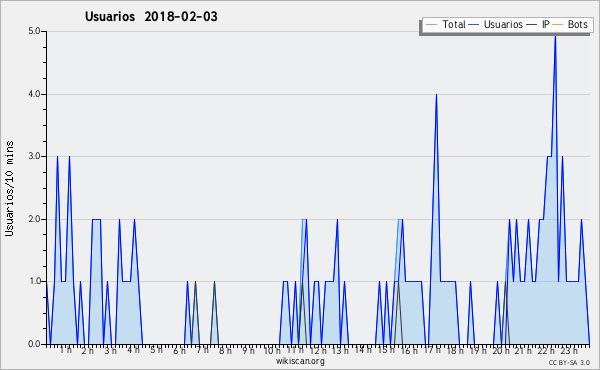The height and width of the screenshot is (370, 600).
Task: Click the '17 h' x-axis label
Action: coord(432,350)
